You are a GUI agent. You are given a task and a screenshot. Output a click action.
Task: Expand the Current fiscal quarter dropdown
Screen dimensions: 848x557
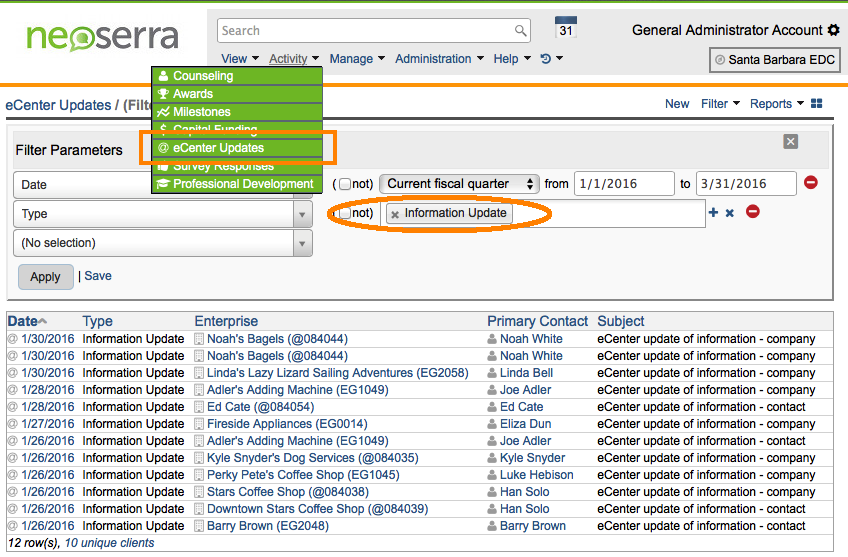[x=459, y=184]
